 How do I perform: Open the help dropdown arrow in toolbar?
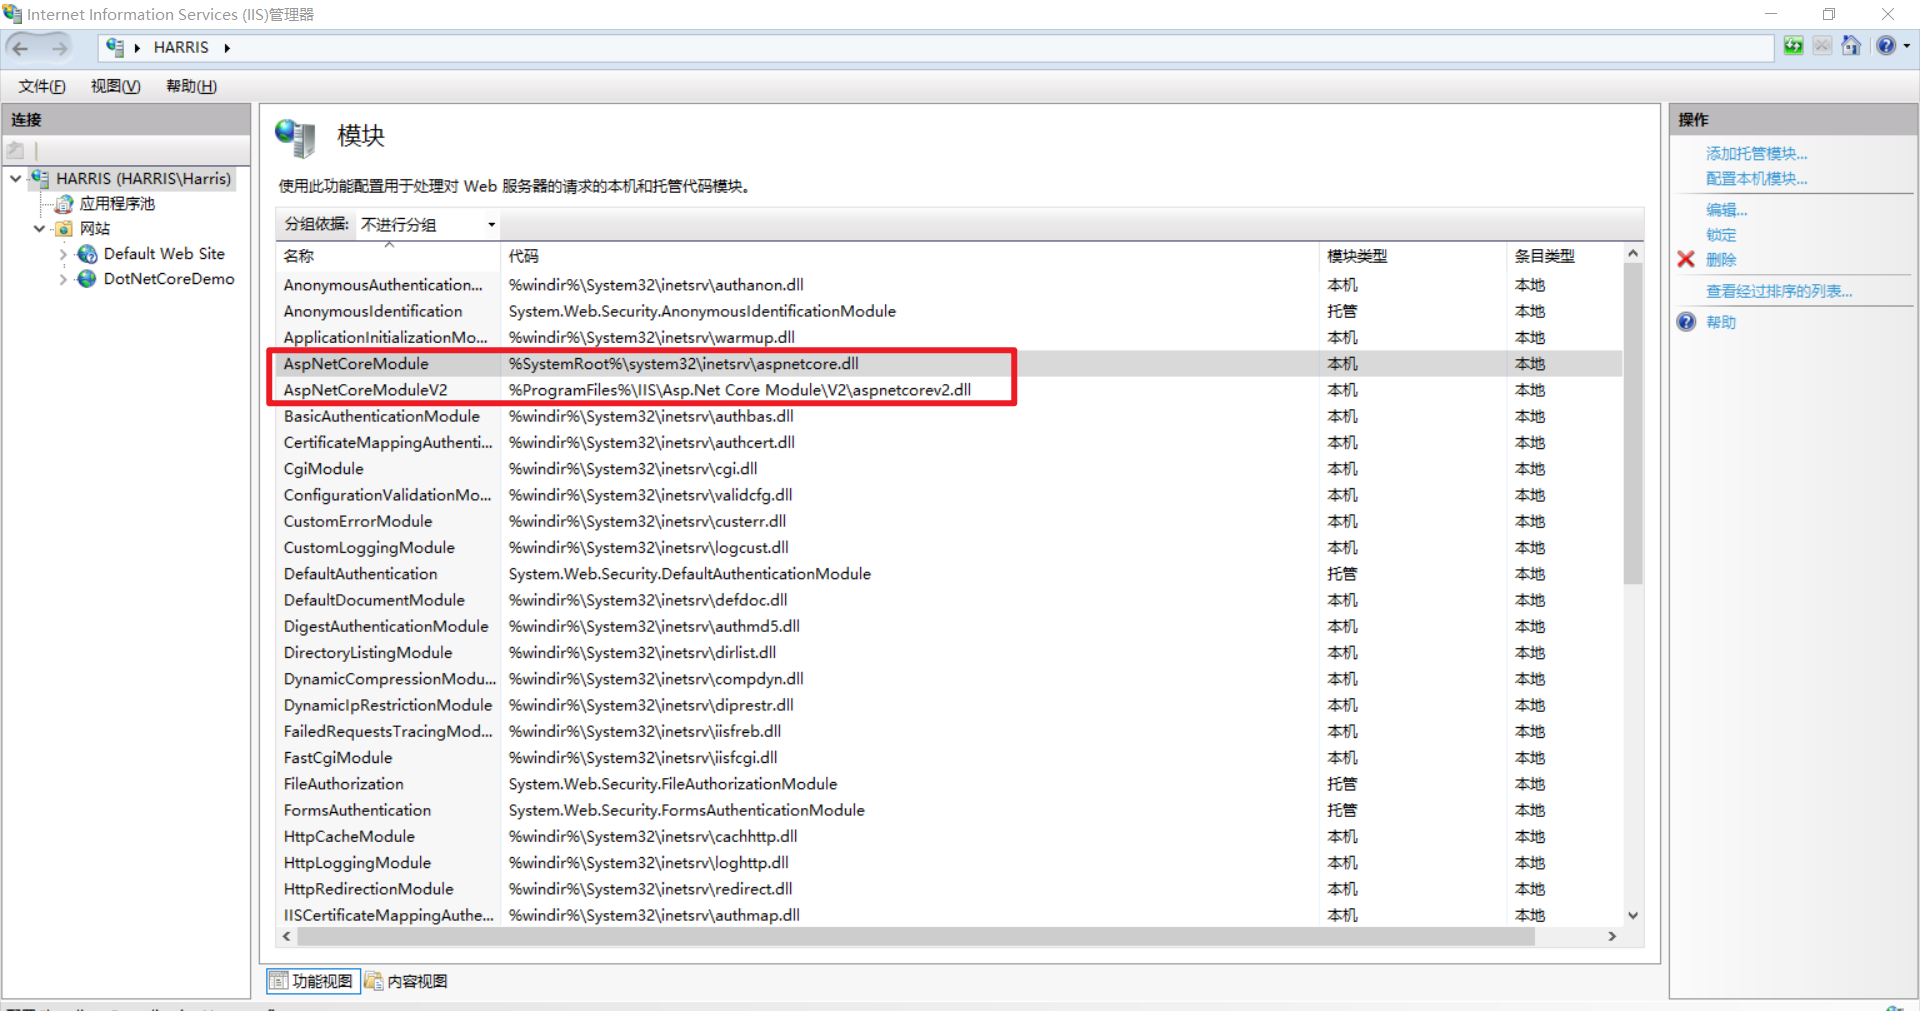click(1906, 46)
